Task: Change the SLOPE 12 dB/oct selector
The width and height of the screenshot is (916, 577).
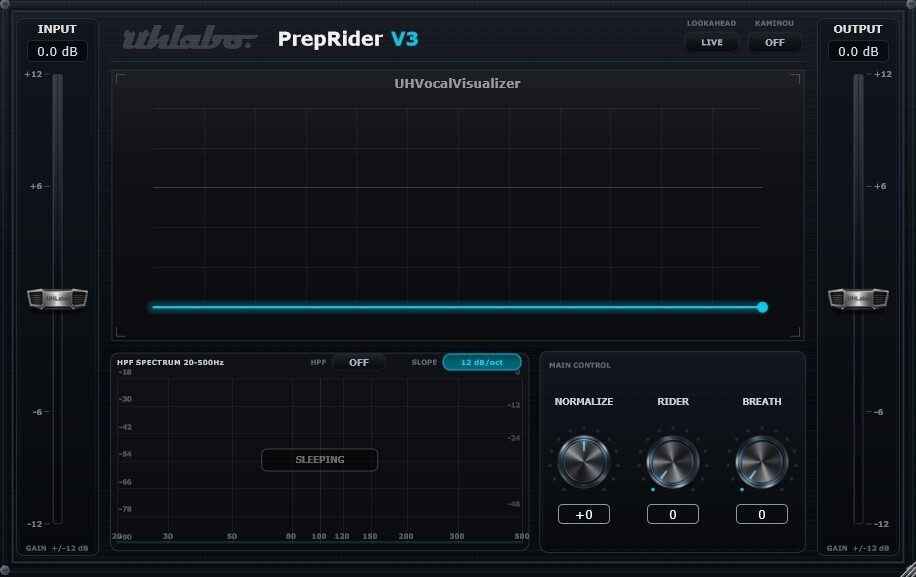Action: pyautogui.click(x=482, y=363)
